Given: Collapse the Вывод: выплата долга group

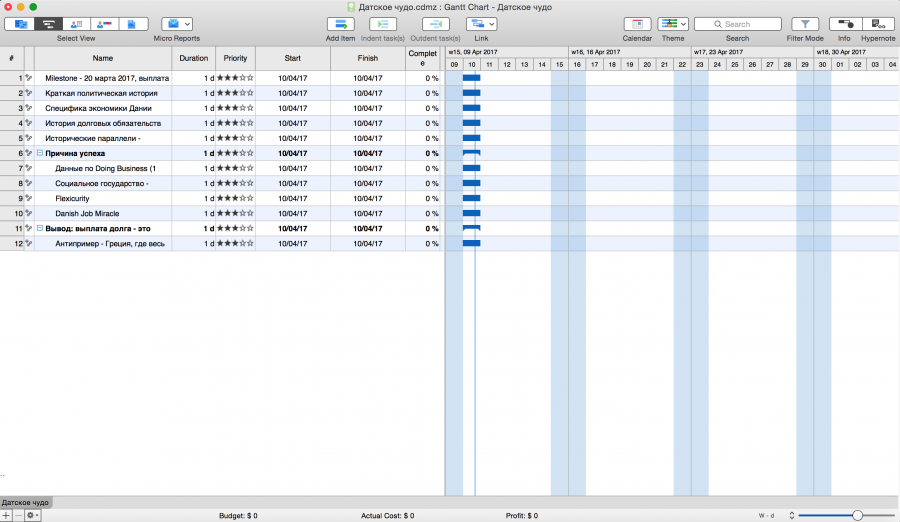Looking at the screenshot, I should click(40, 229).
